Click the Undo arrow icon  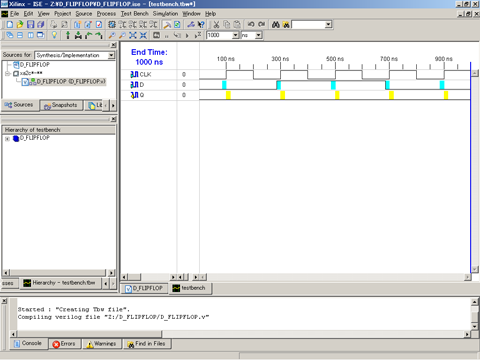tap(251, 24)
